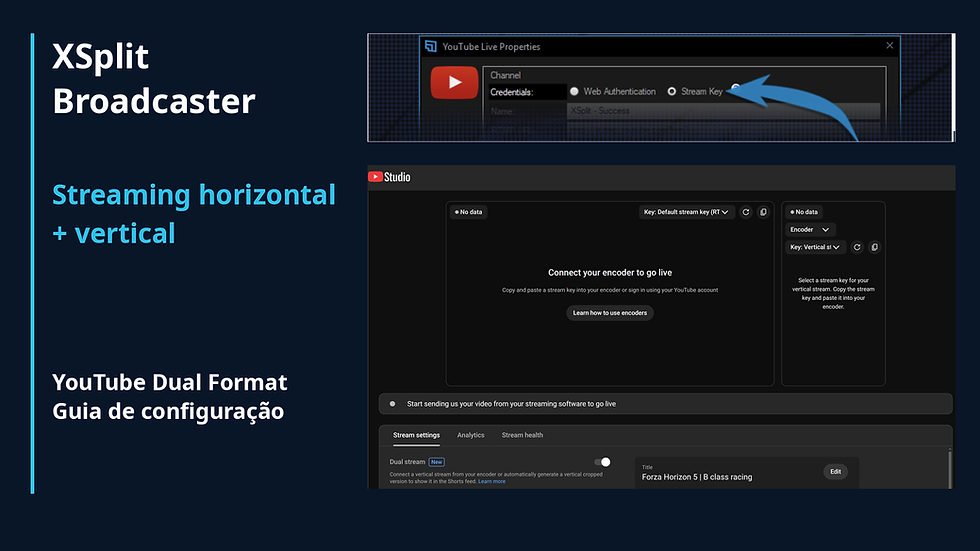Copy the default stream key

763,212
